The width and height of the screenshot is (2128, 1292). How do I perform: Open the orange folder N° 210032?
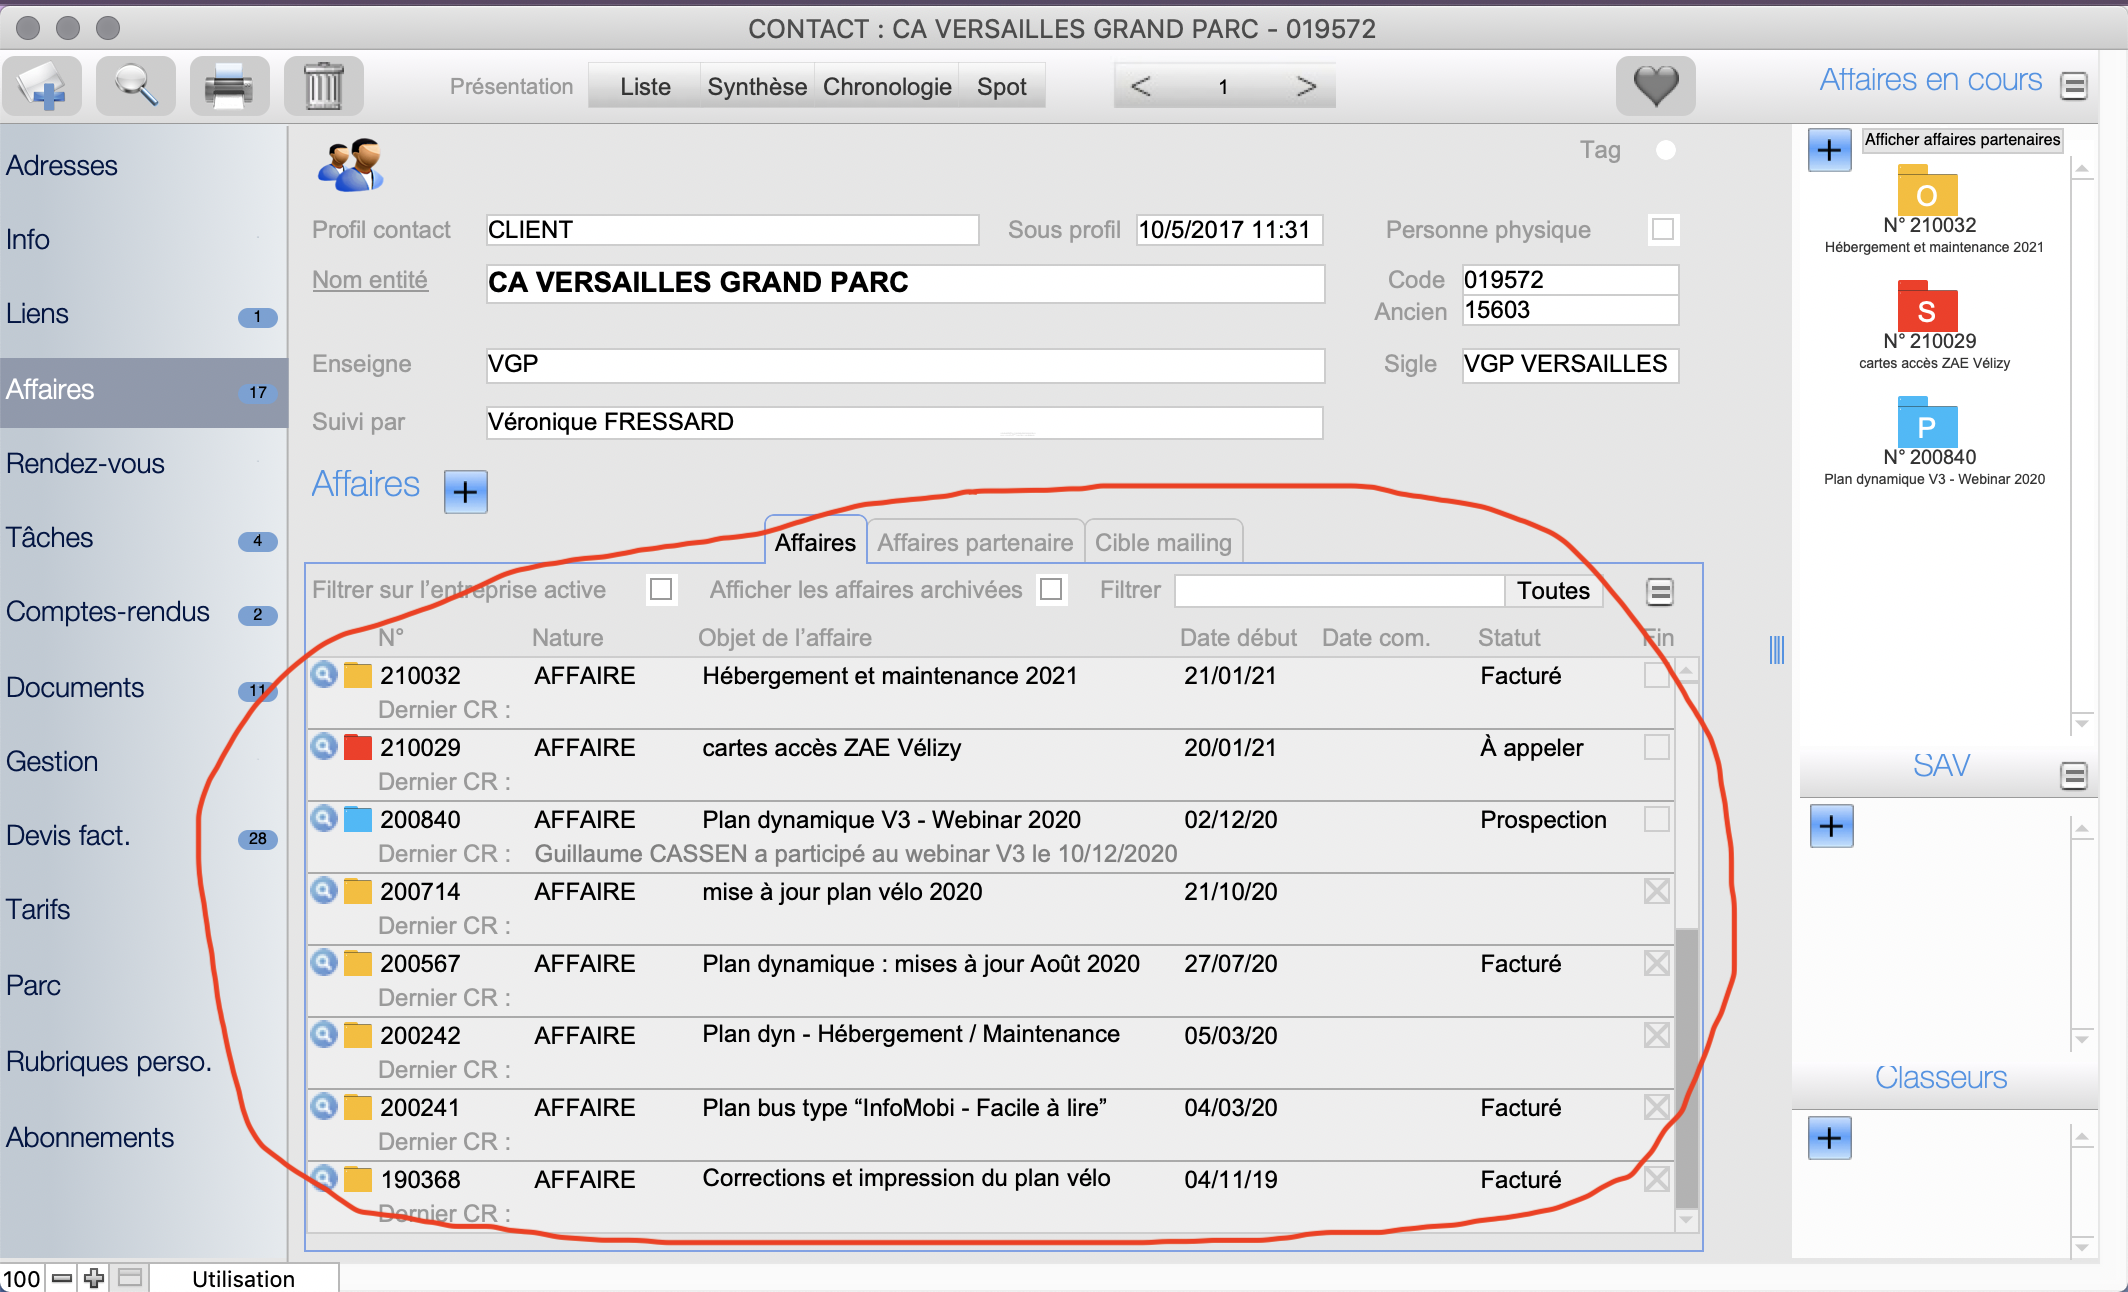1927,191
